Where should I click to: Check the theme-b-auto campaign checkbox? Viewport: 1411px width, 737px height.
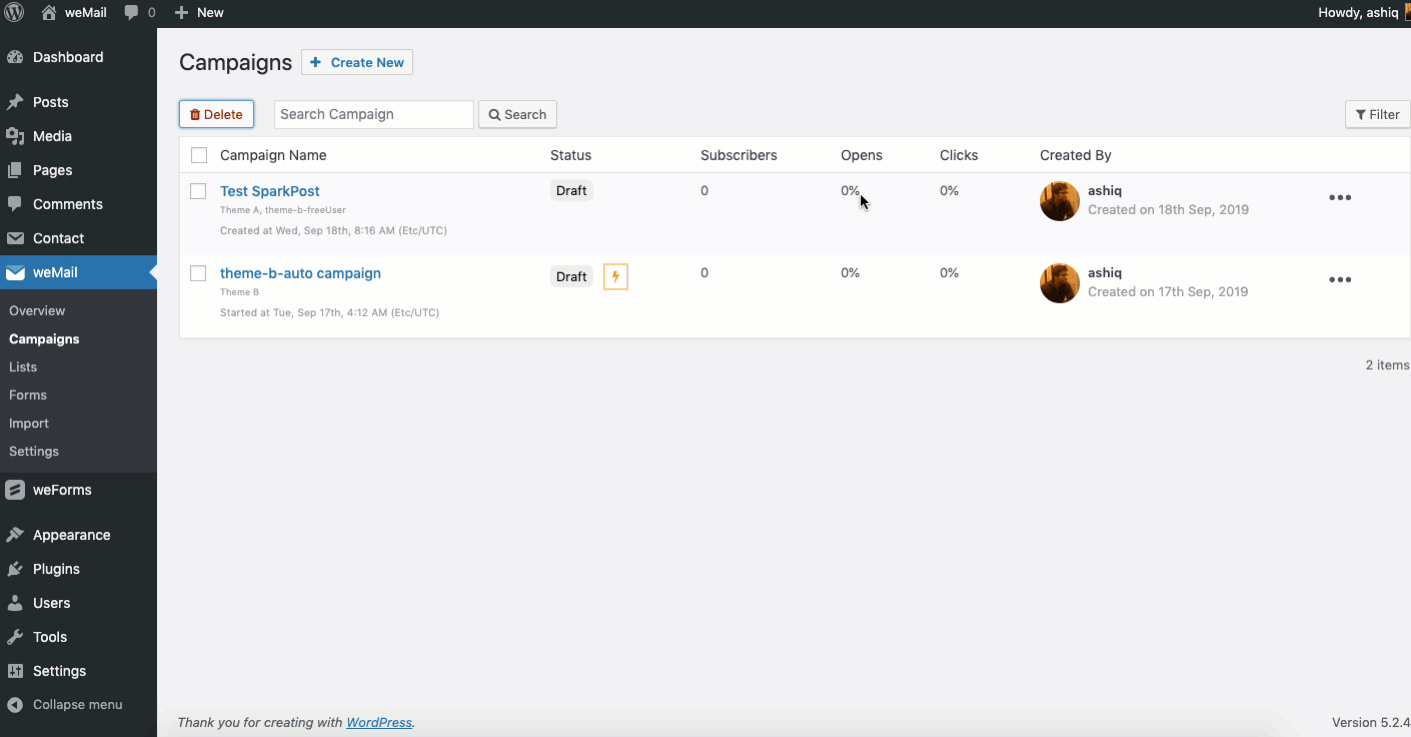pyautogui.click(x=198, y=273)
